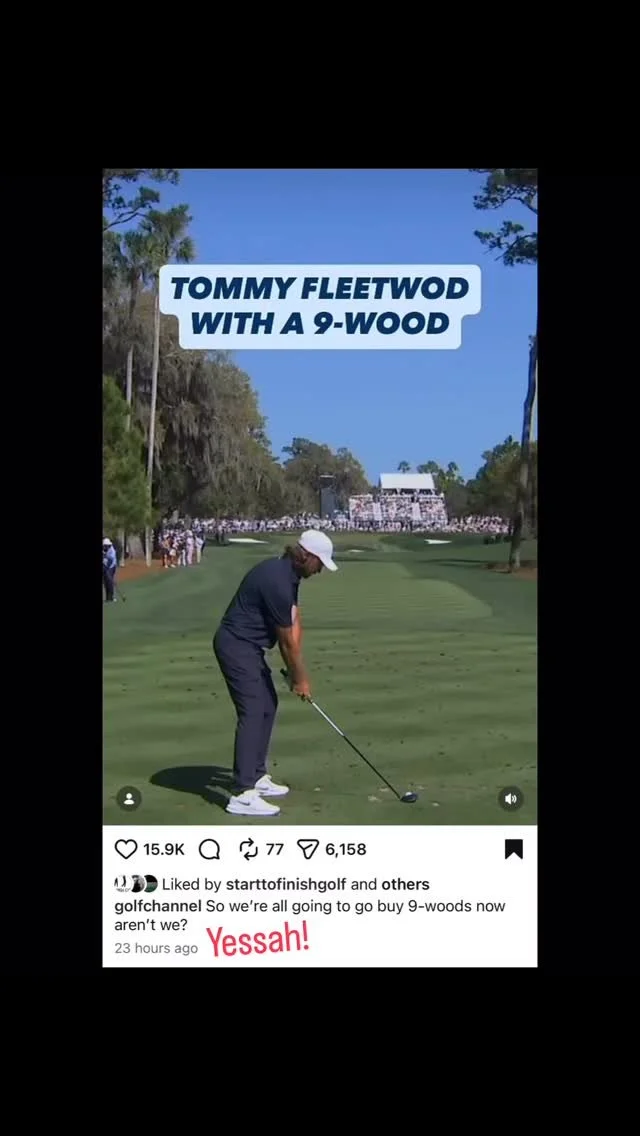Click the liker avatar thumbnails
Screen dimensions: 640x1136
136,884
